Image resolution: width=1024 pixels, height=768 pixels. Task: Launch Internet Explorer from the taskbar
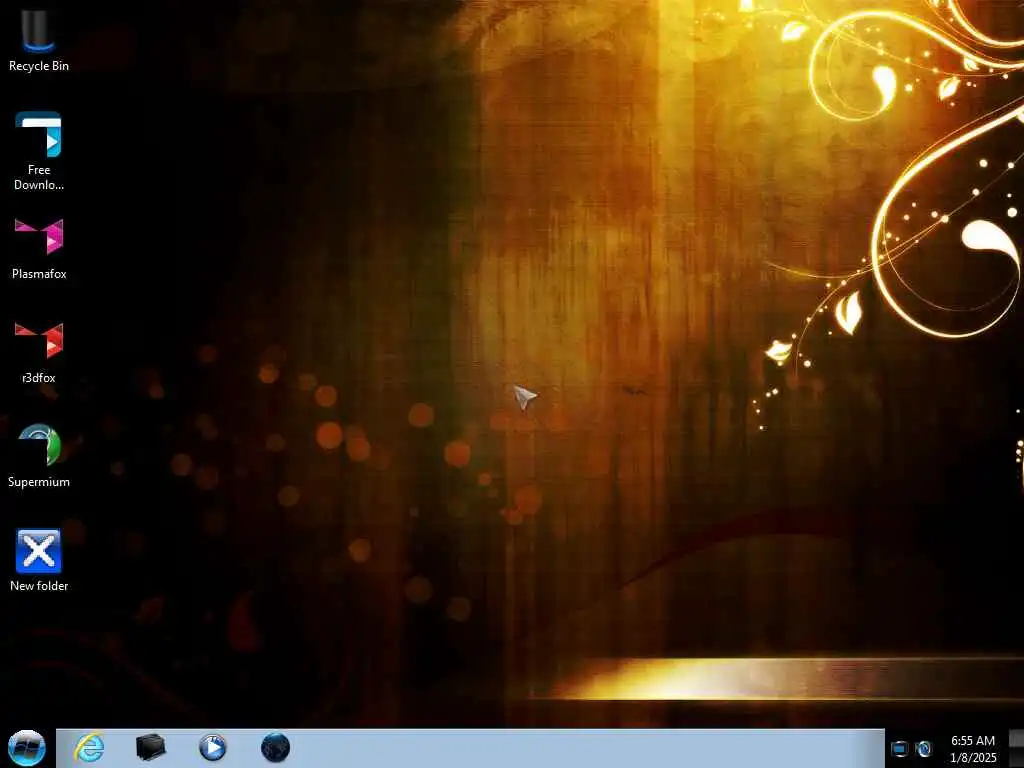(x=89, y=748)
